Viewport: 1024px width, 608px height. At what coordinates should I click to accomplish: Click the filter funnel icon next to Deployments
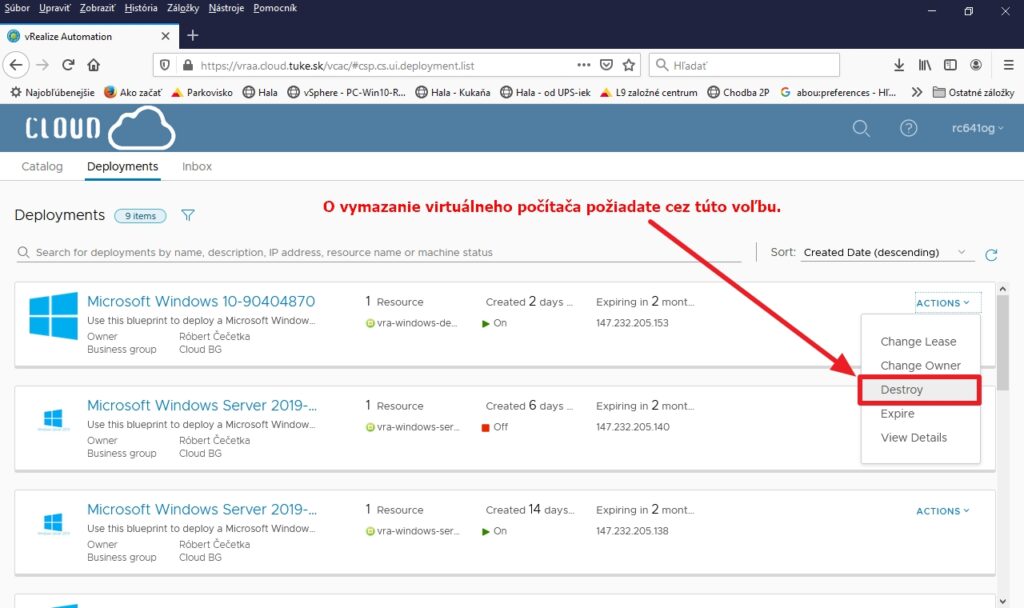pyautogui.click(x=188, y=215)
